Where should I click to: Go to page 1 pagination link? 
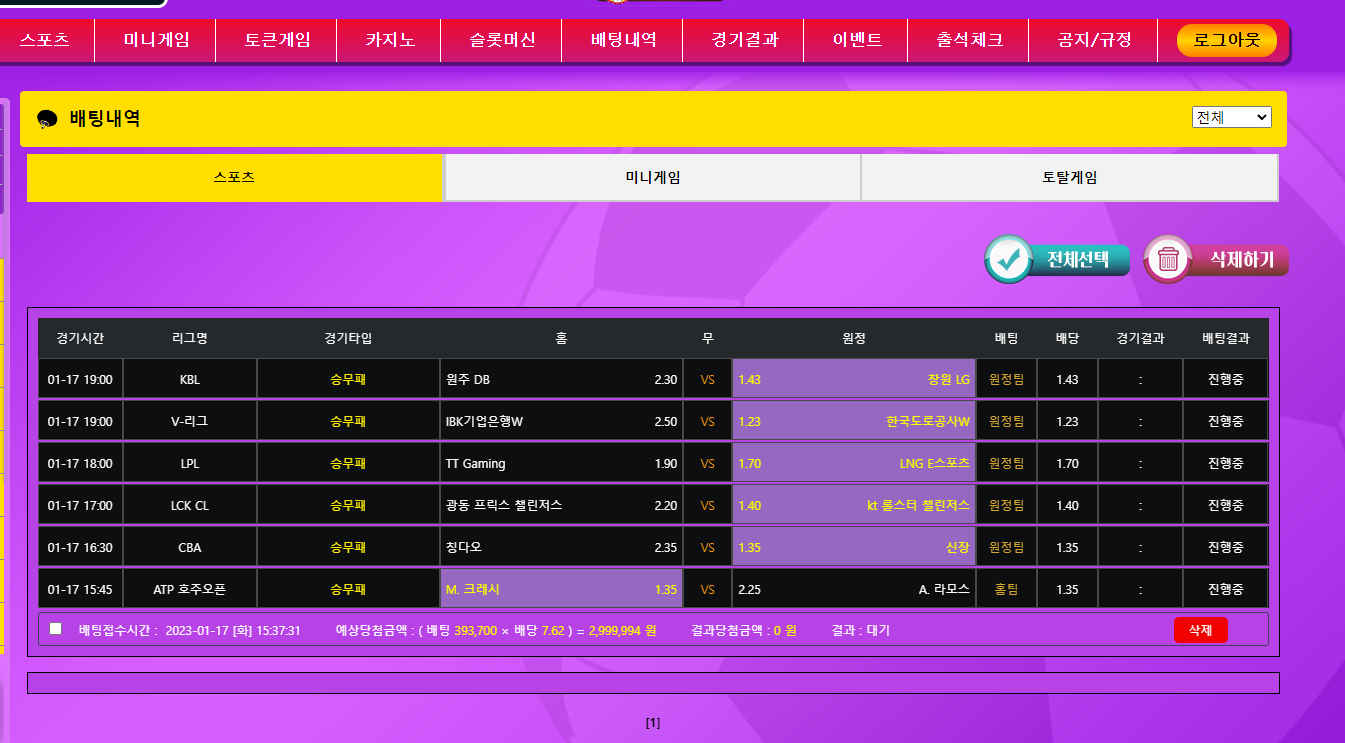(x=653, y=723)
